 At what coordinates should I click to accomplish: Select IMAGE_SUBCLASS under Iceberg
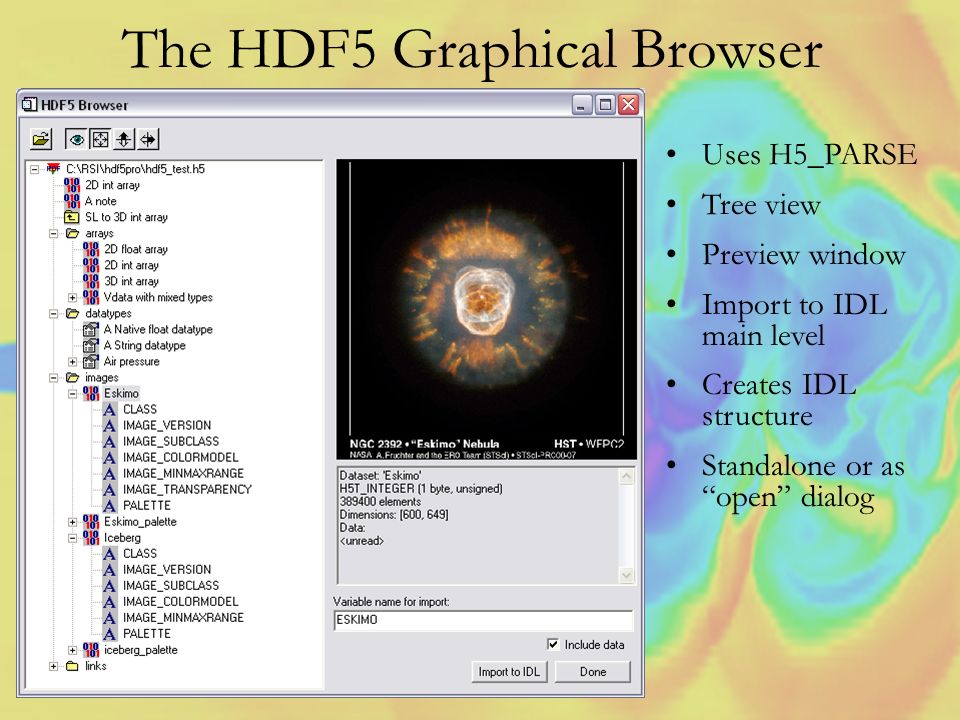[171, 585]
